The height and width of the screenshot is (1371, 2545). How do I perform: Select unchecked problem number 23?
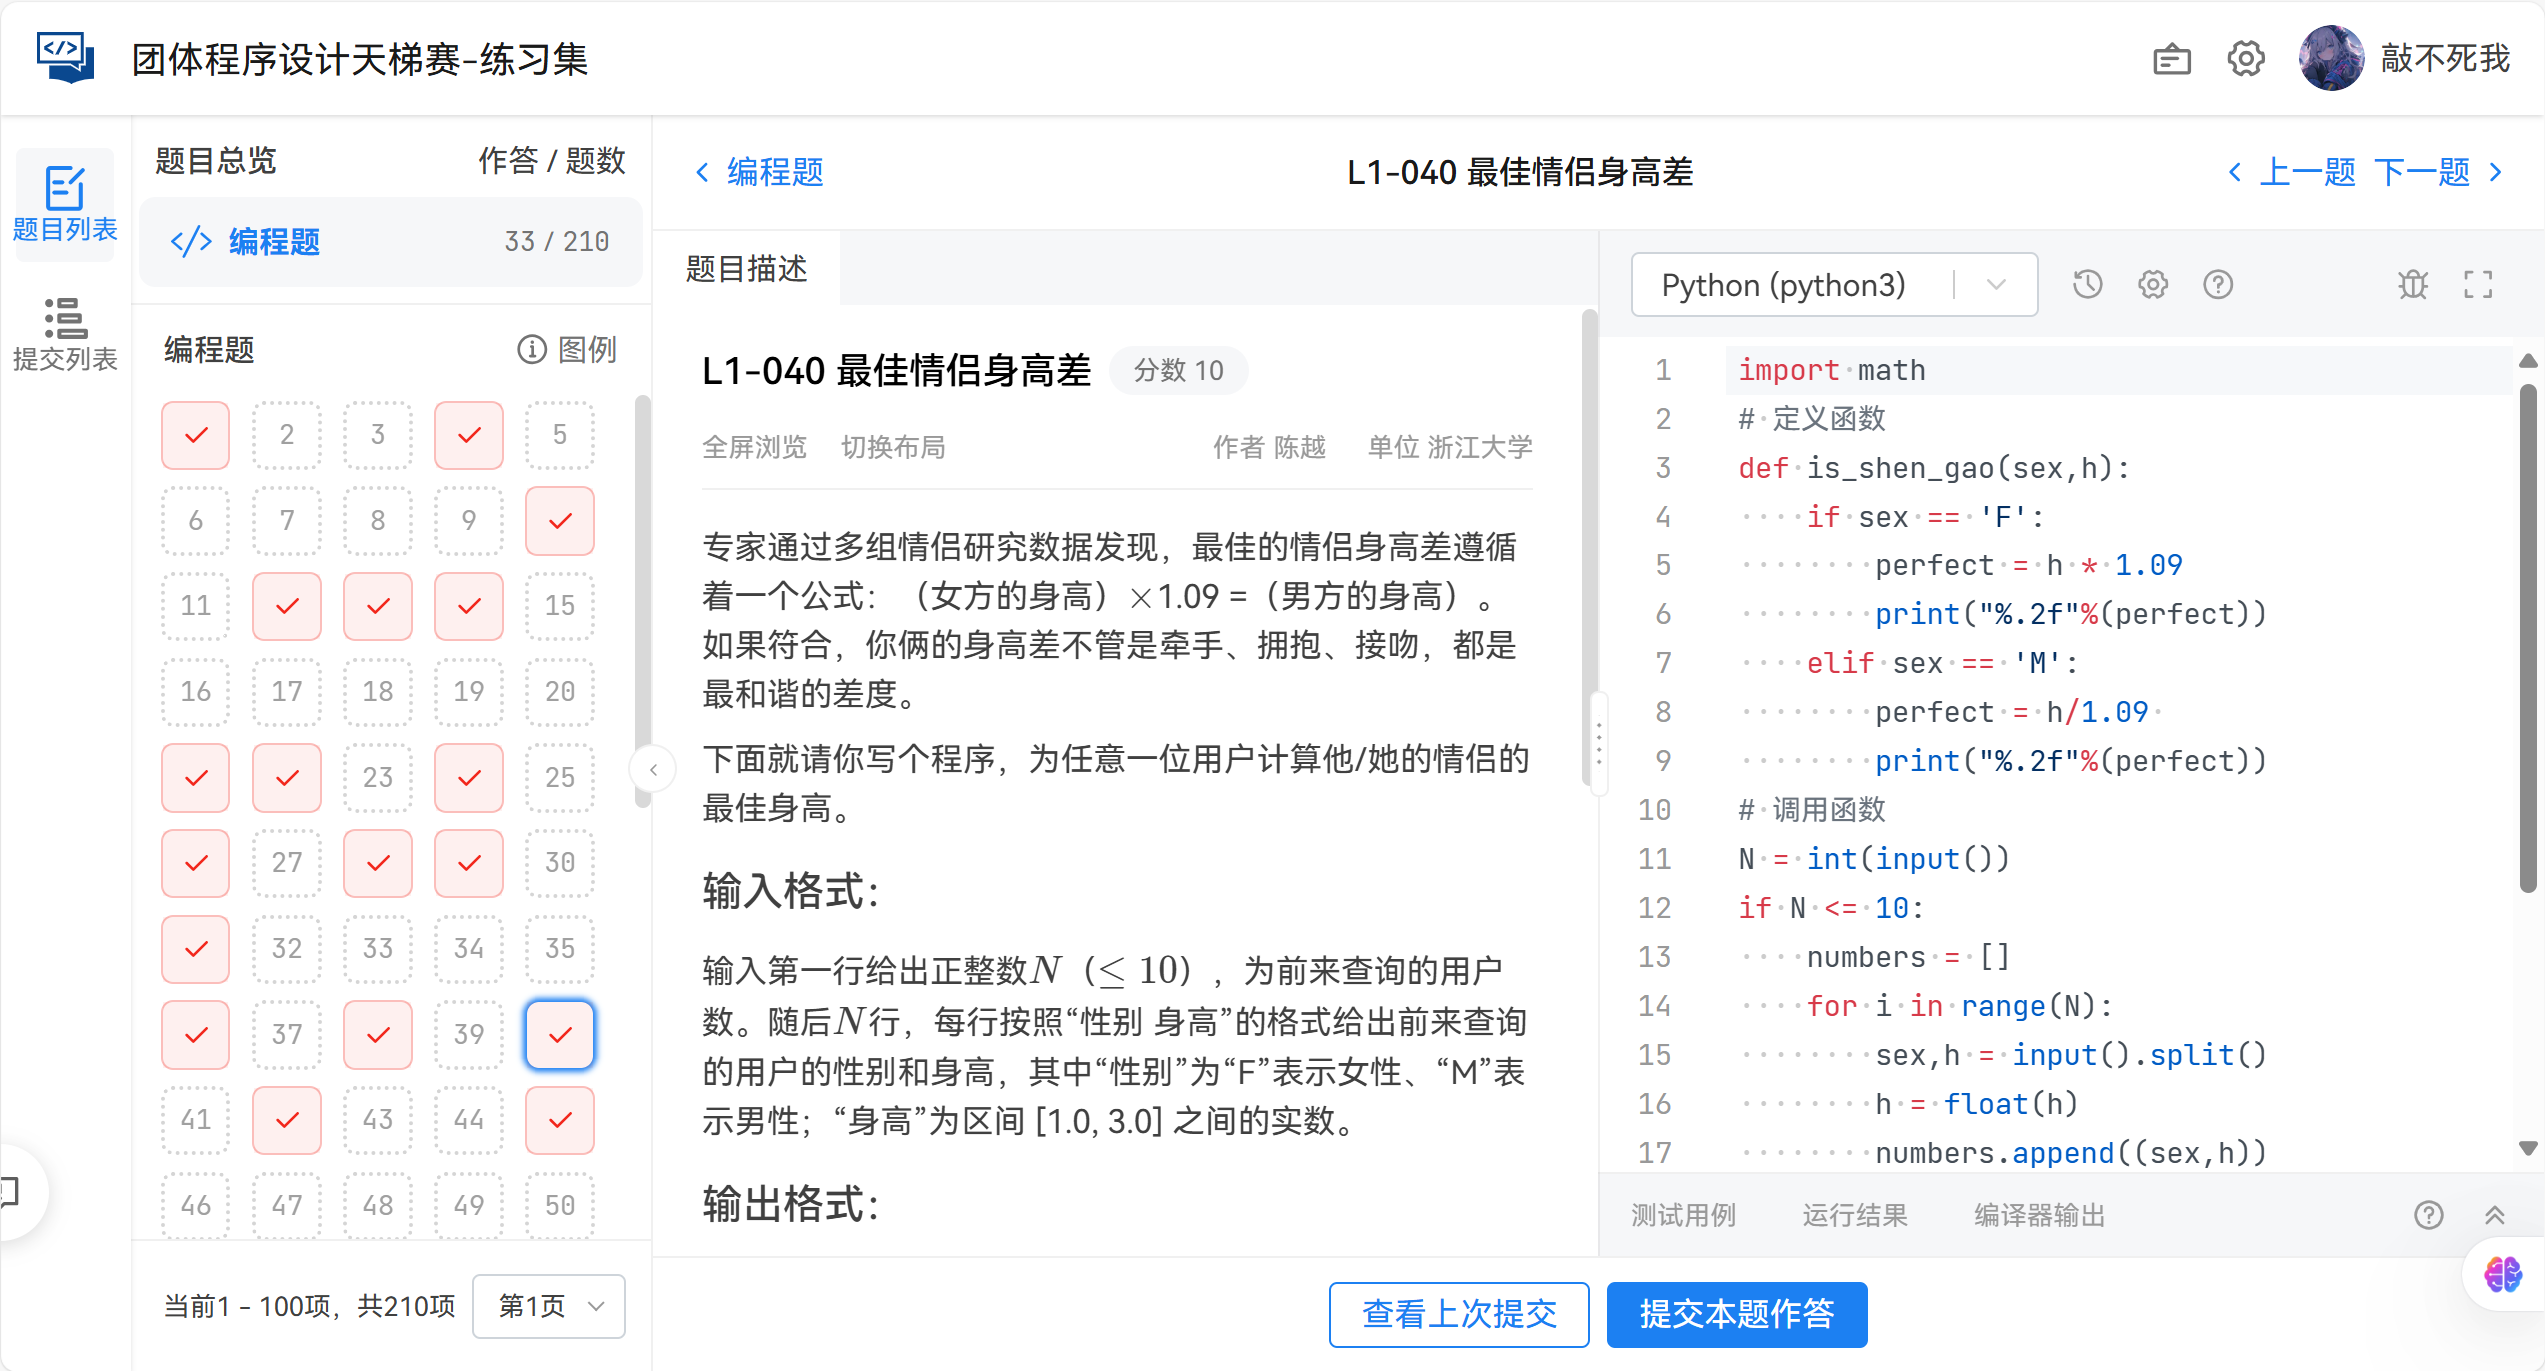[x=378, y=777]
